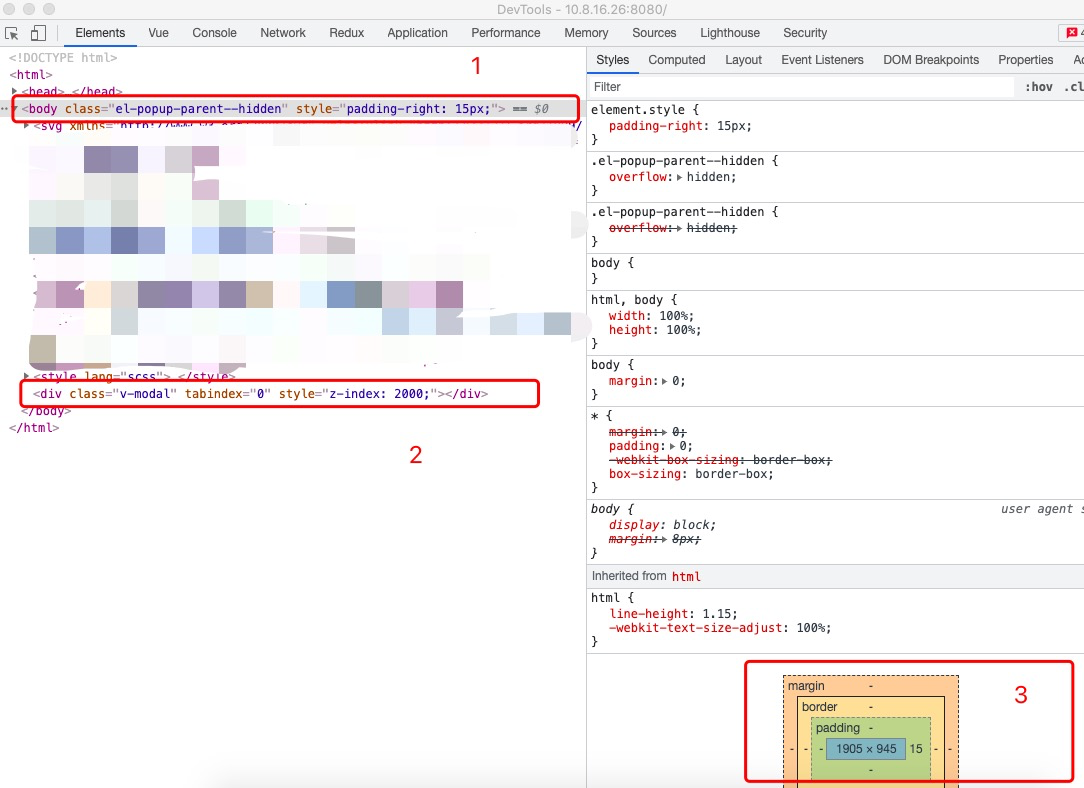
Task: Open the DOM Breakpoints sidebar tab
Action: 931,60
